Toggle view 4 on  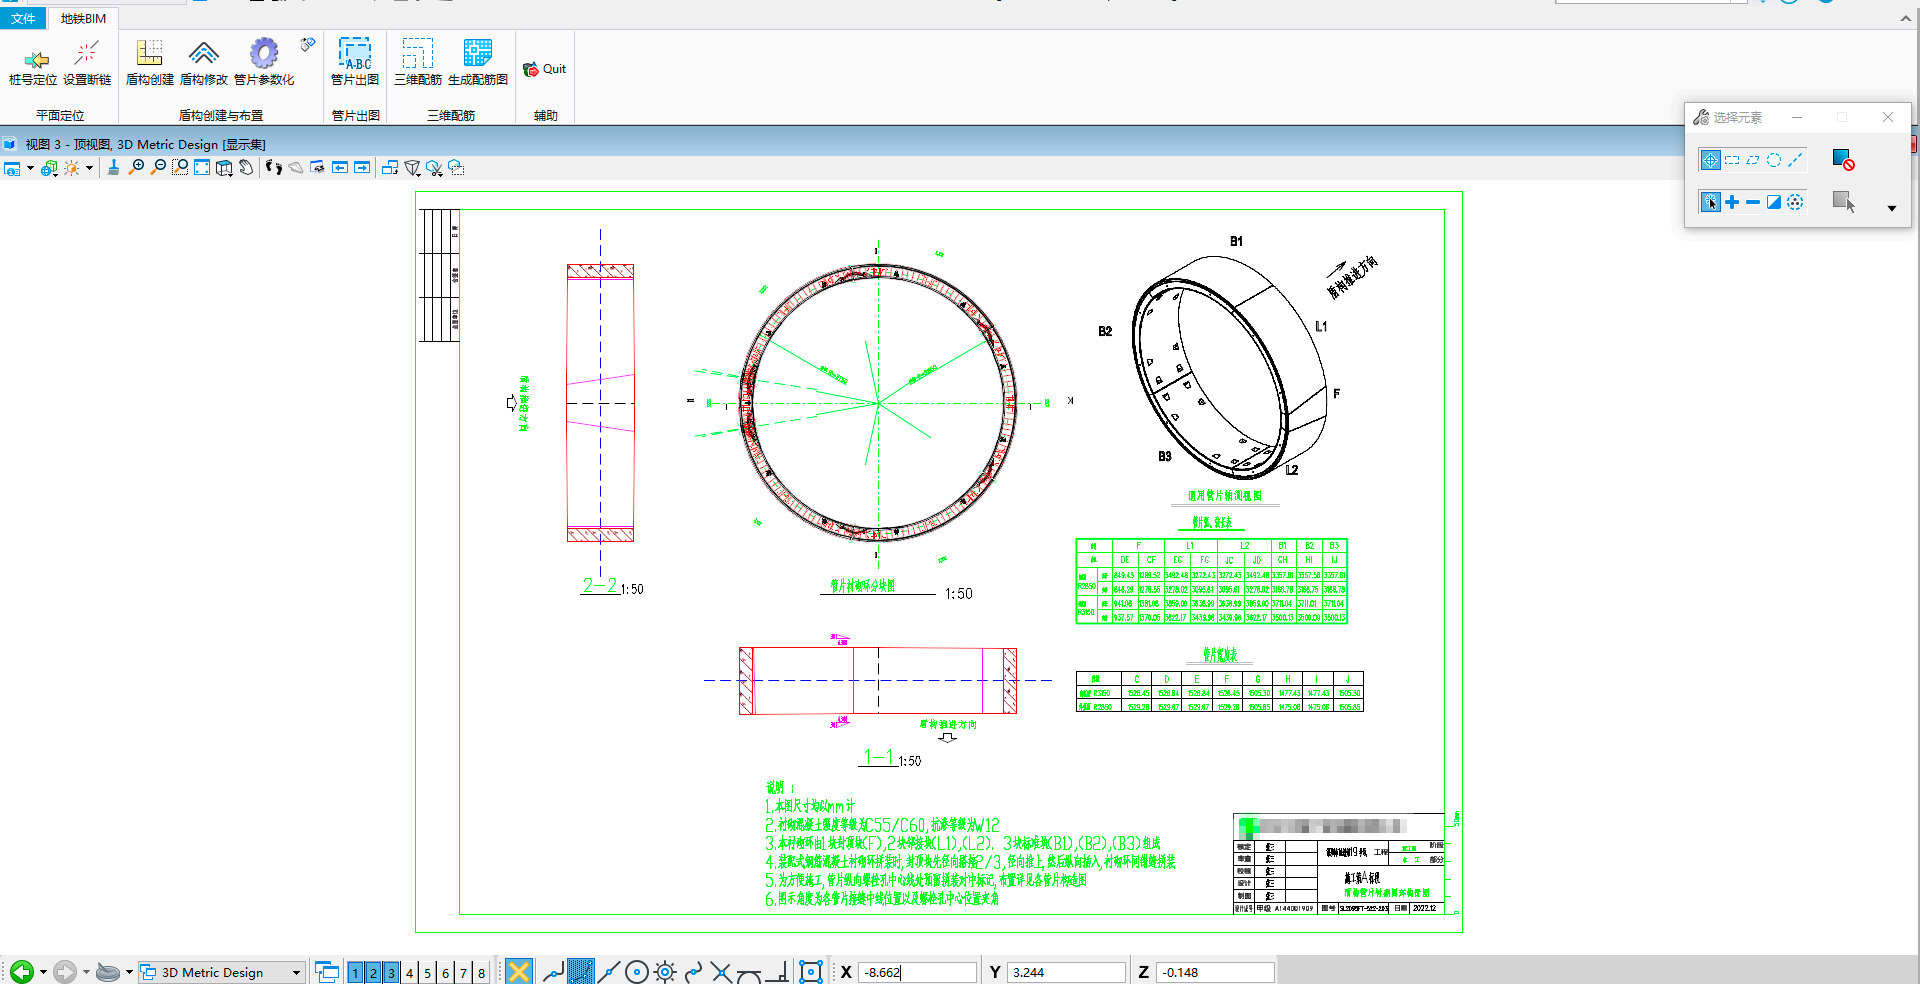click(x=409, y=973)
